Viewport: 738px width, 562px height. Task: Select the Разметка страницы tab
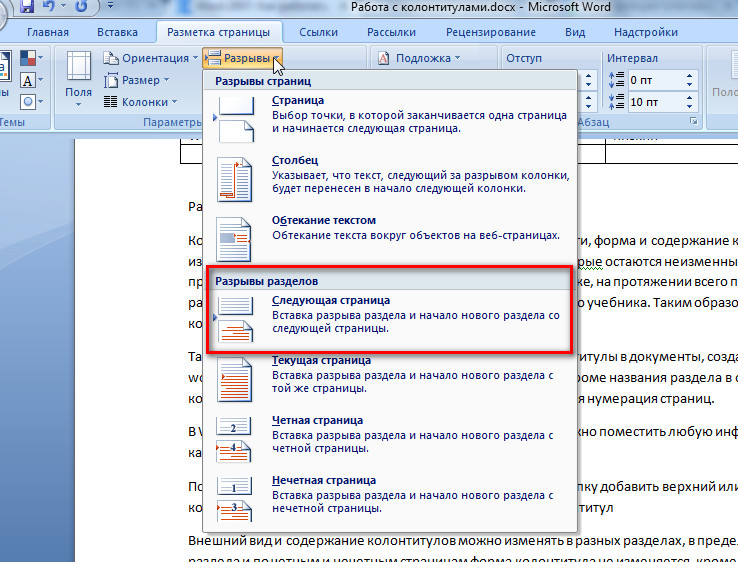pyautogui.click(x=218, y=32)
